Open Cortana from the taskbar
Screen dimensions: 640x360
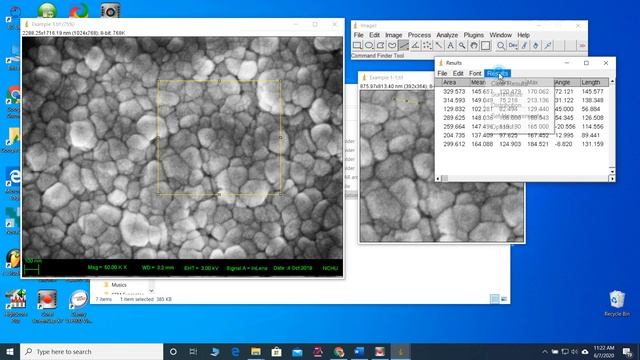tap(173, 351)
